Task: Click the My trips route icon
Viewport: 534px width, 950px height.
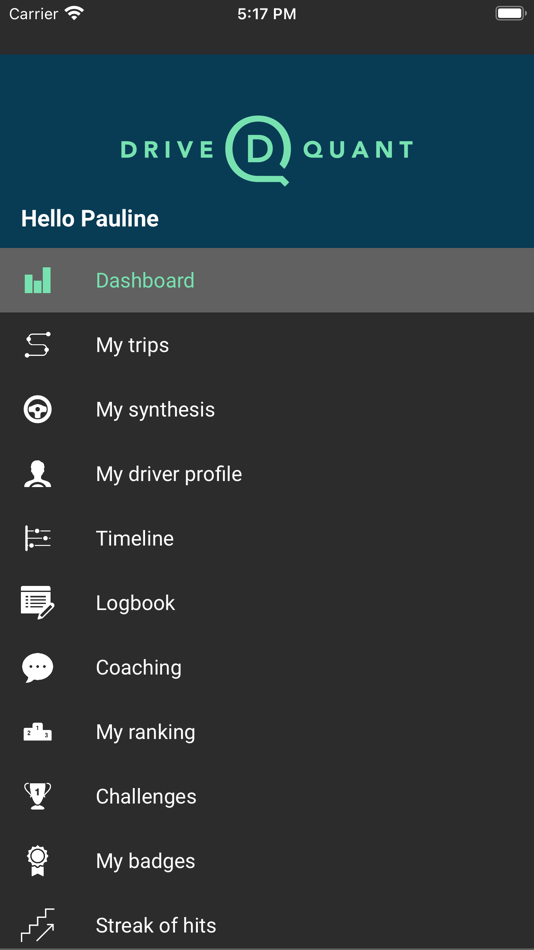Action: click(x=38, y=345)
